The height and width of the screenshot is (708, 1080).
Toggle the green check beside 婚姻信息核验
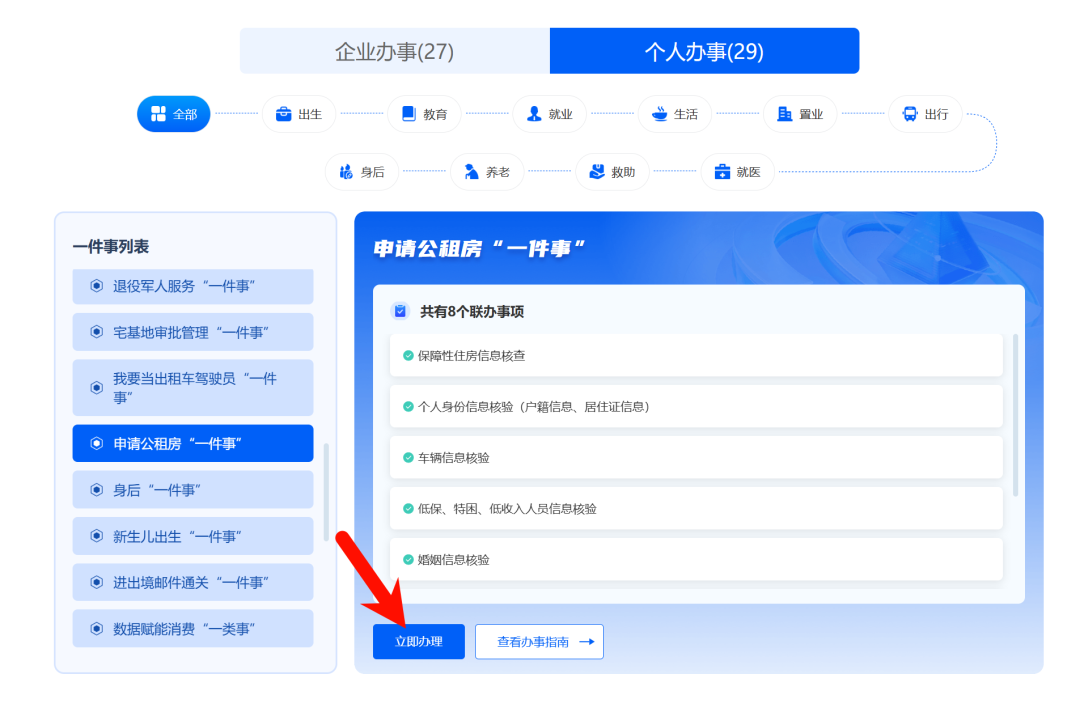click(409, 559)
